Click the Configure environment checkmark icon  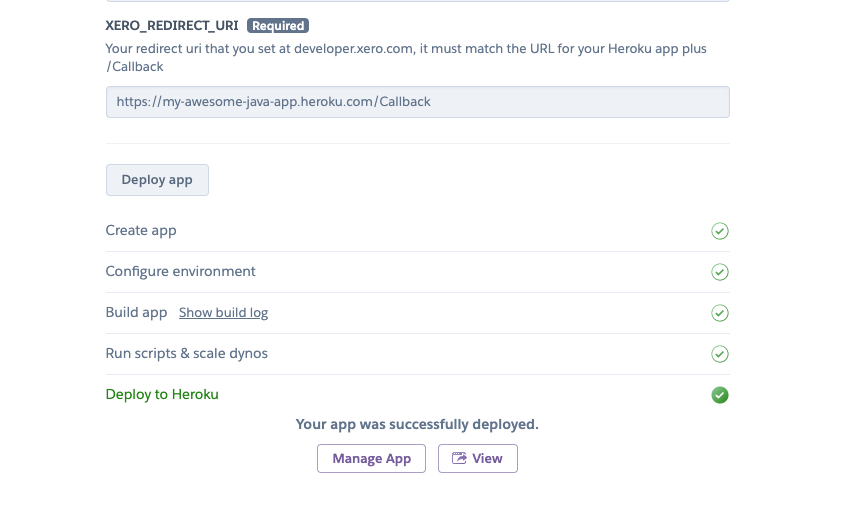point(720,272)
